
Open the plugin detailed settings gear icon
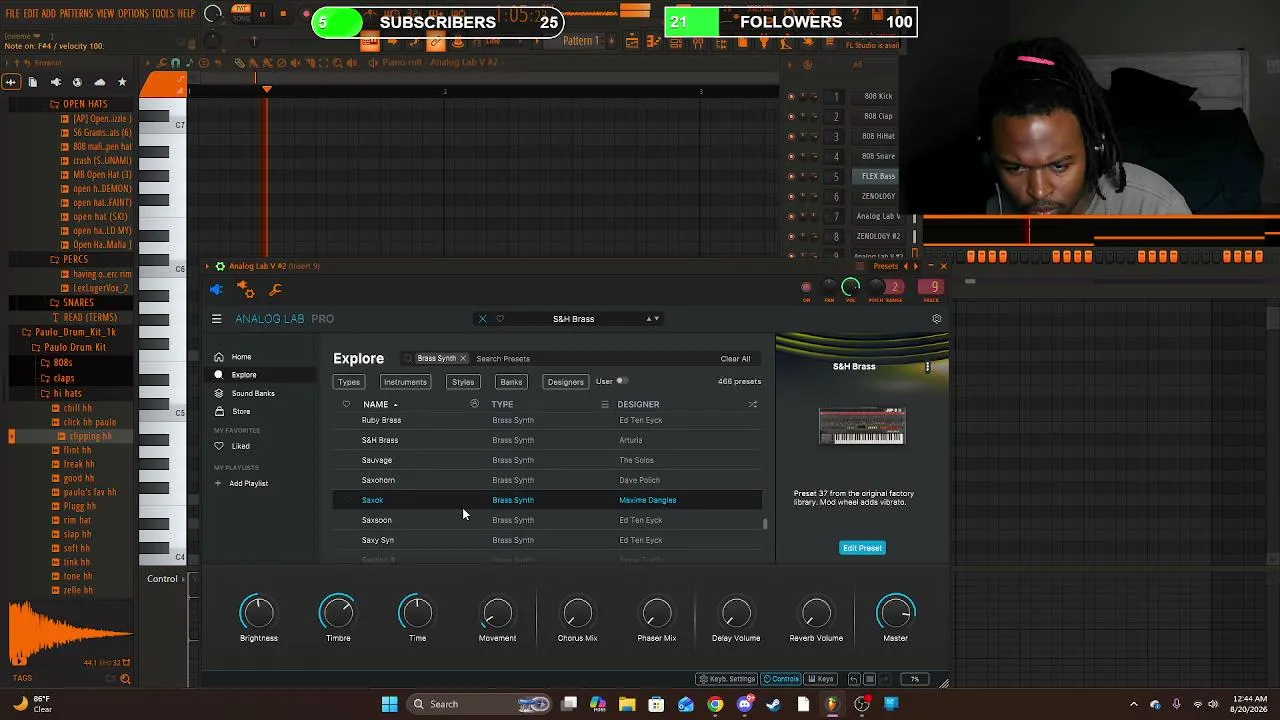245,290
